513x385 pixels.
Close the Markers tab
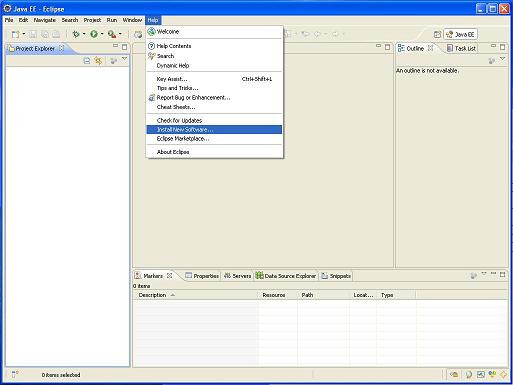point(169,276)
